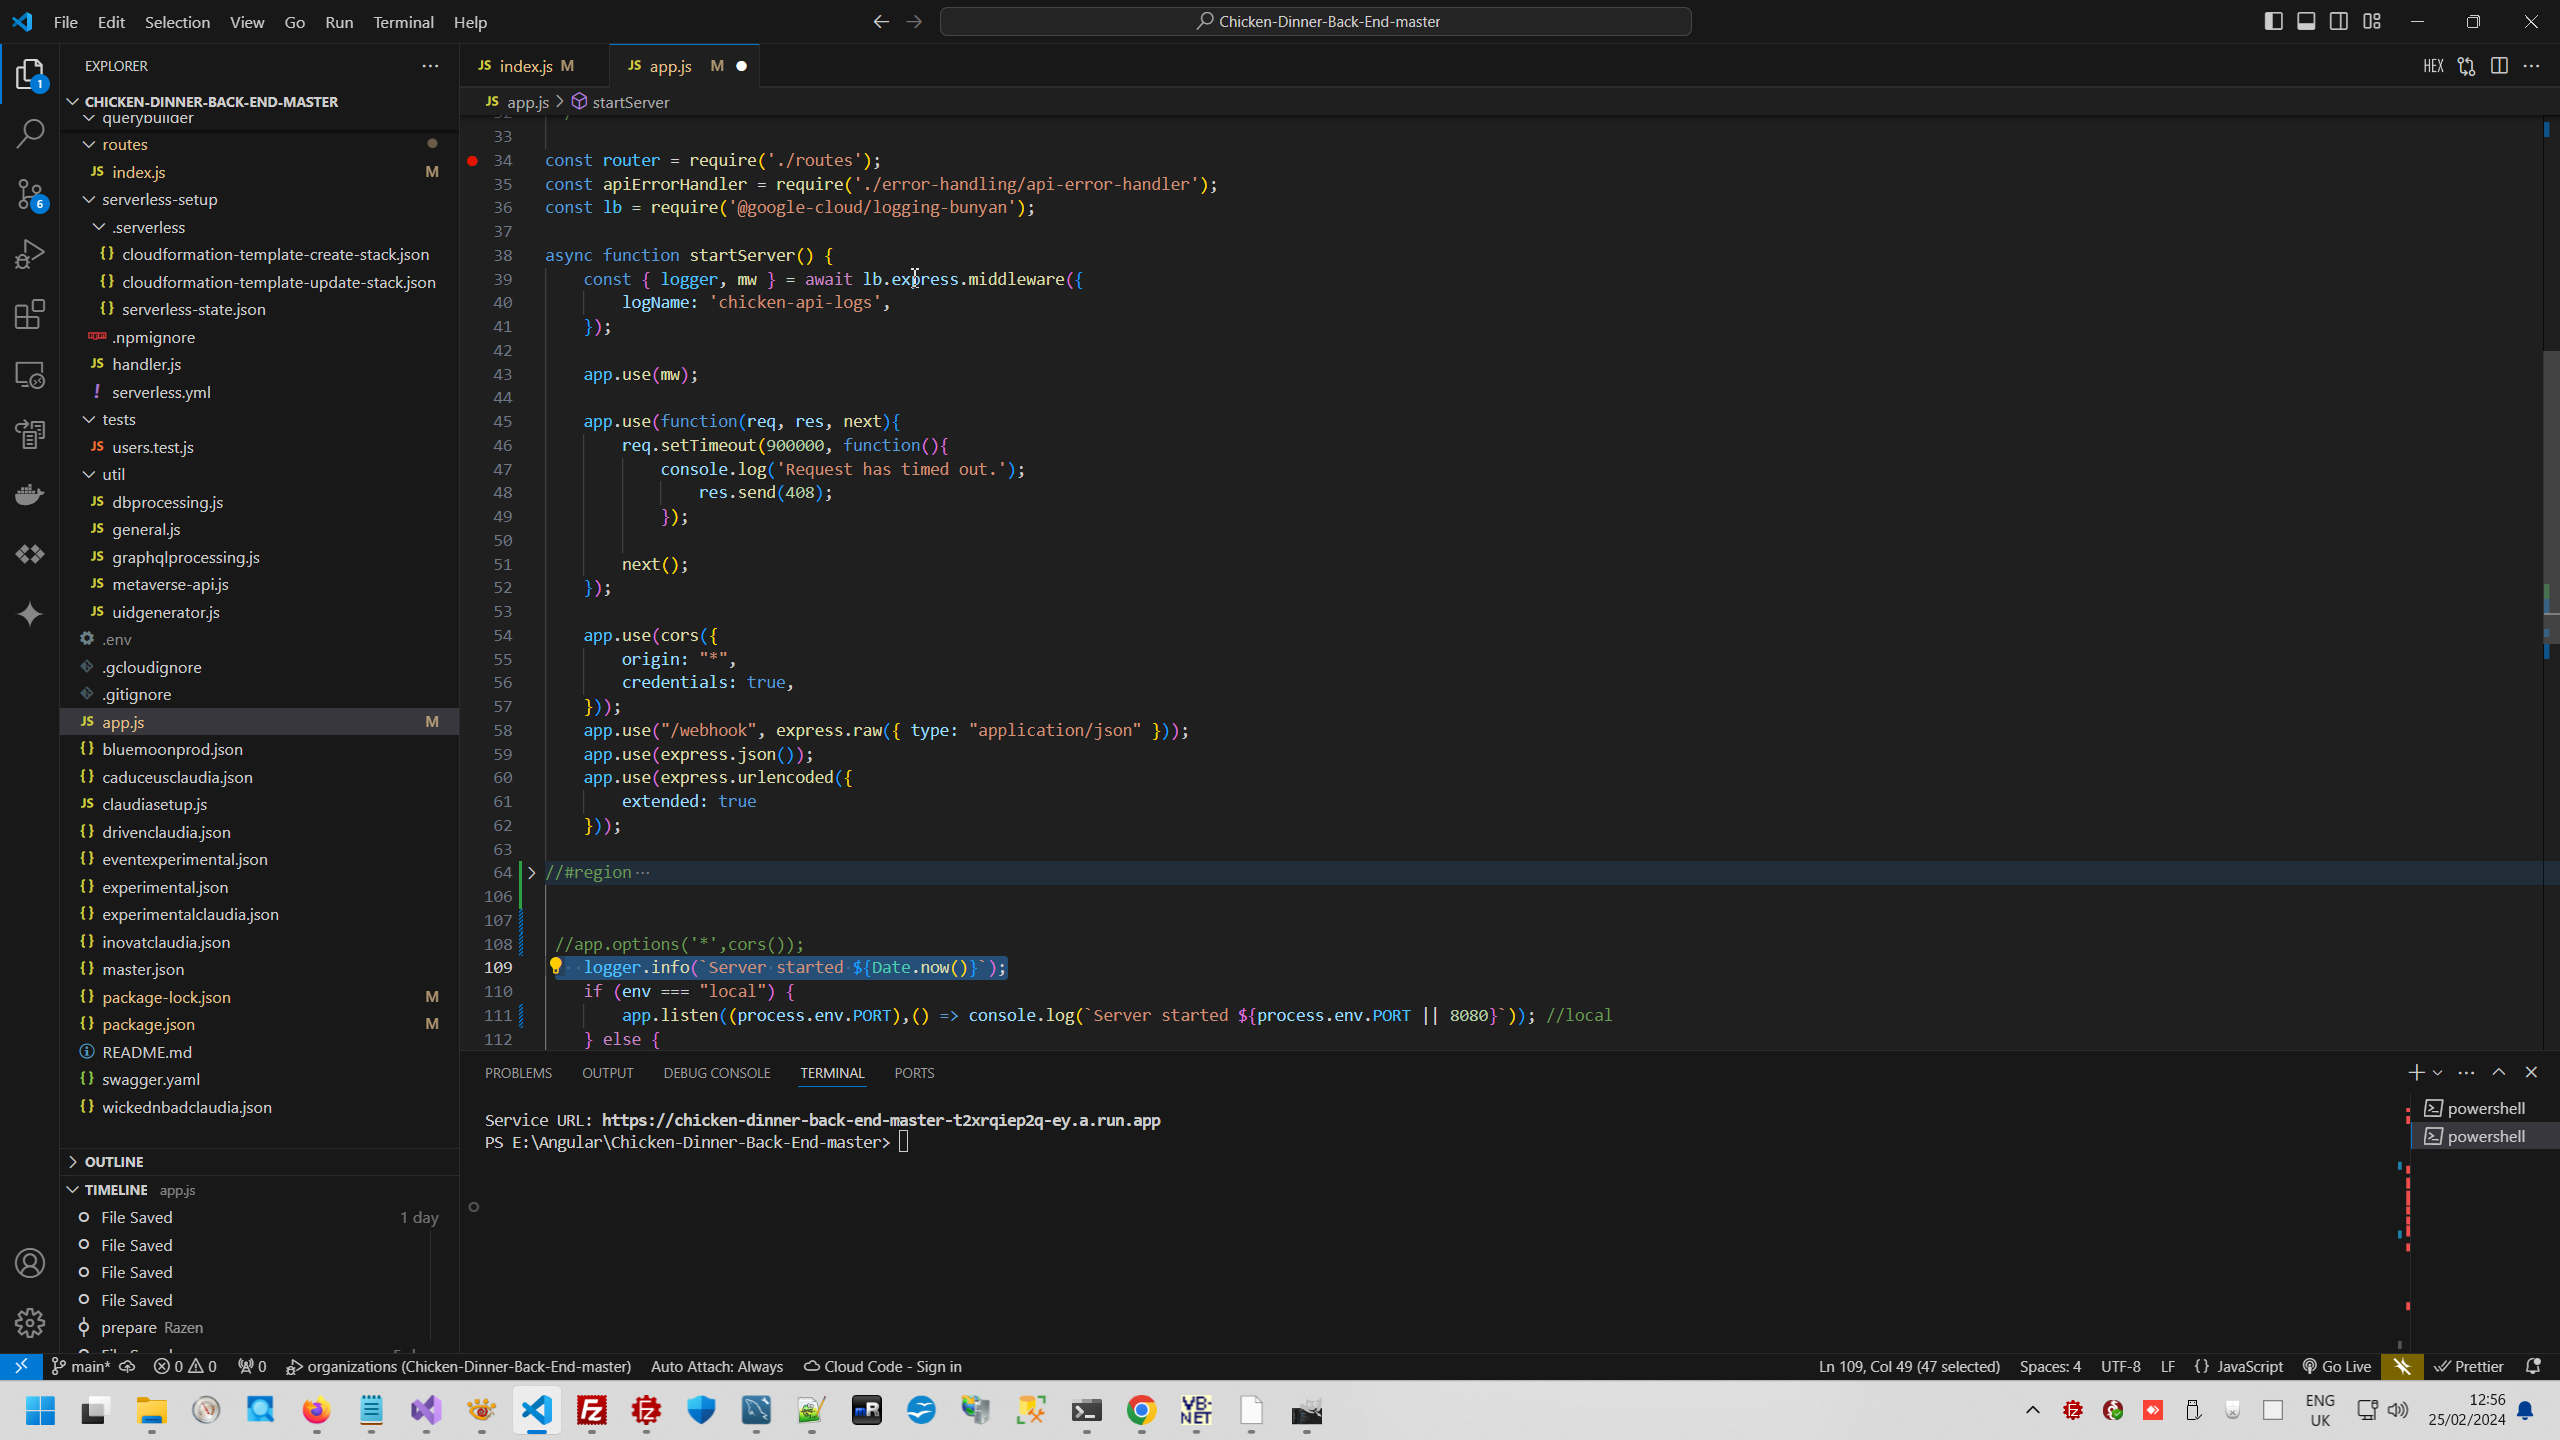Screen dimensions: 2560x1440
Task: Switch to the index.js editor tab
Action: pyautogui.click(x=525, y=66)
